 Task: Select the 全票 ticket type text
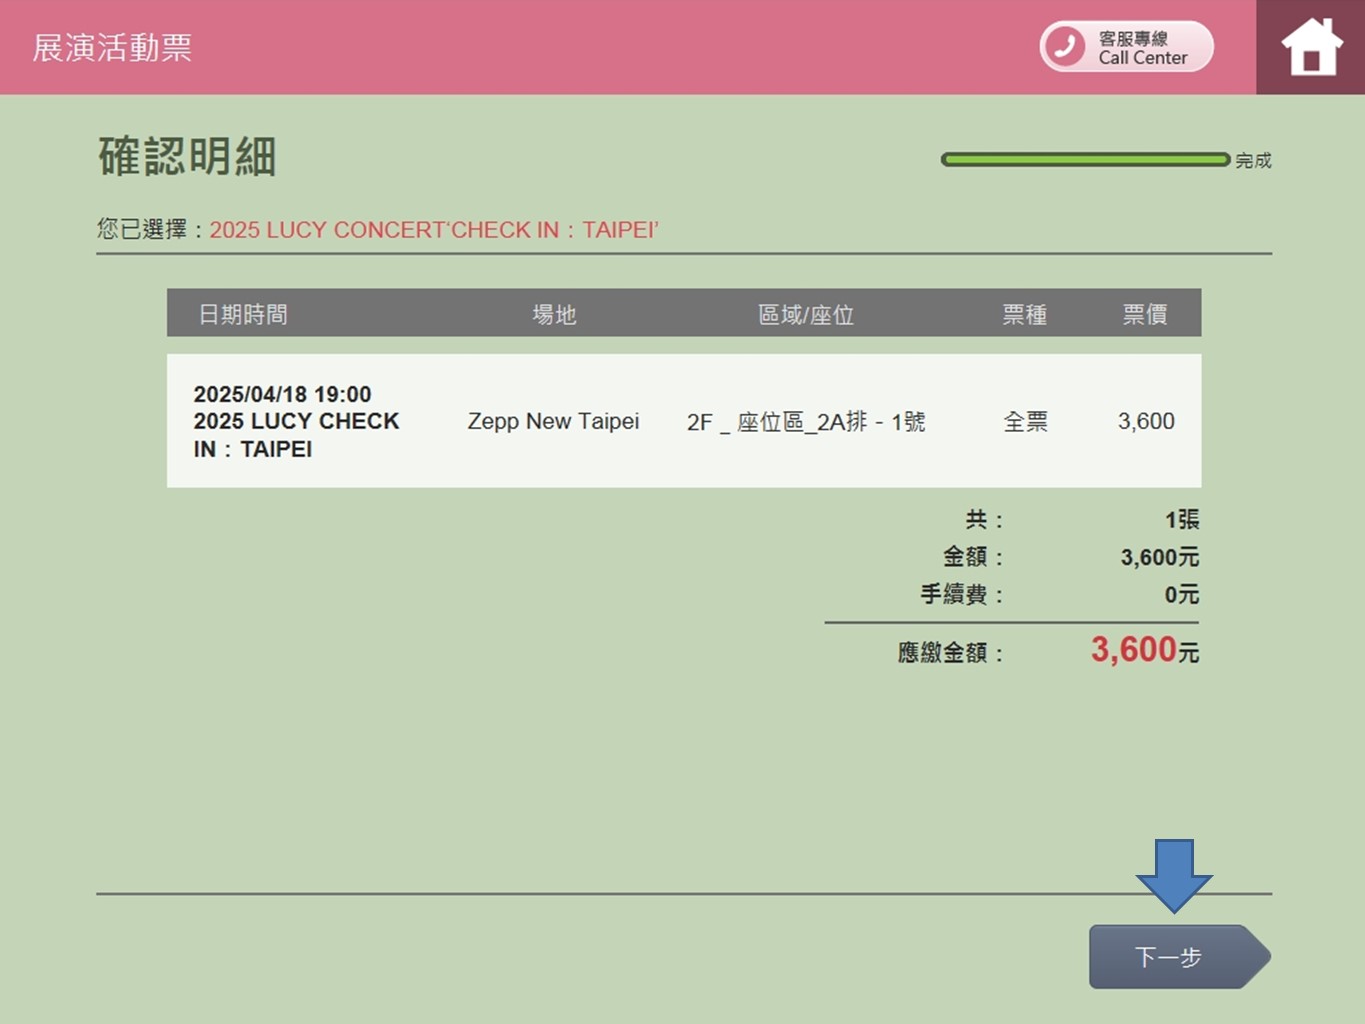coord(1025,421)
